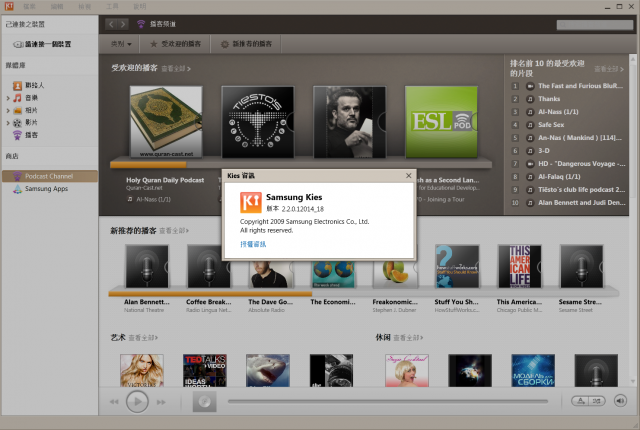View all newly recommended podcasts link

pos(174,231)
